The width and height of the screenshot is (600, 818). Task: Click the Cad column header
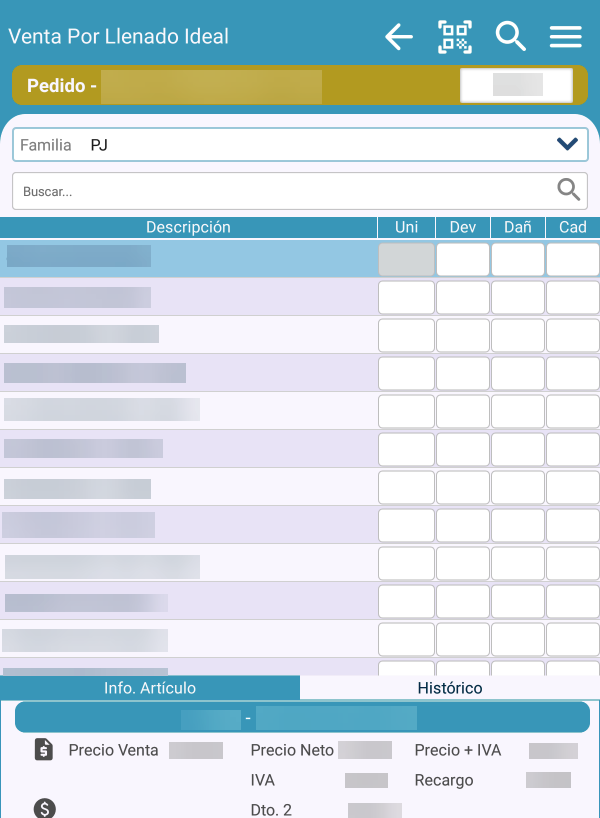coord(572,227)
